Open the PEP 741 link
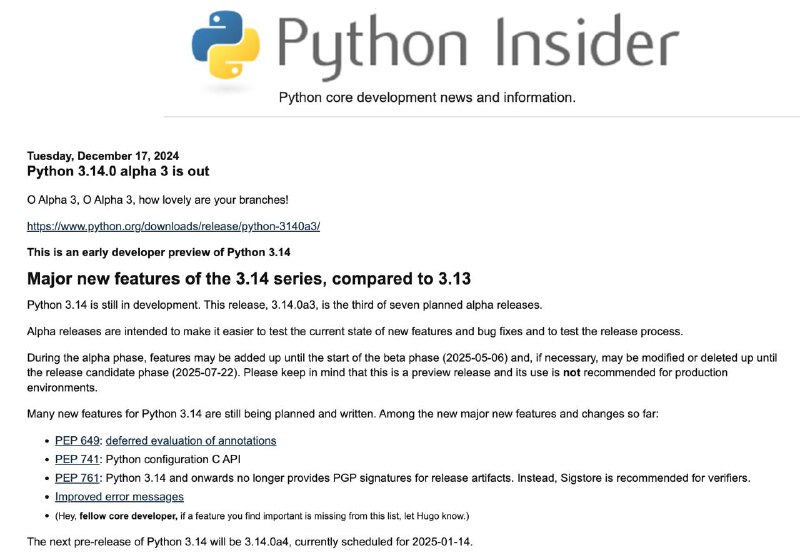The image size is (800, 560). coord(77,460)
